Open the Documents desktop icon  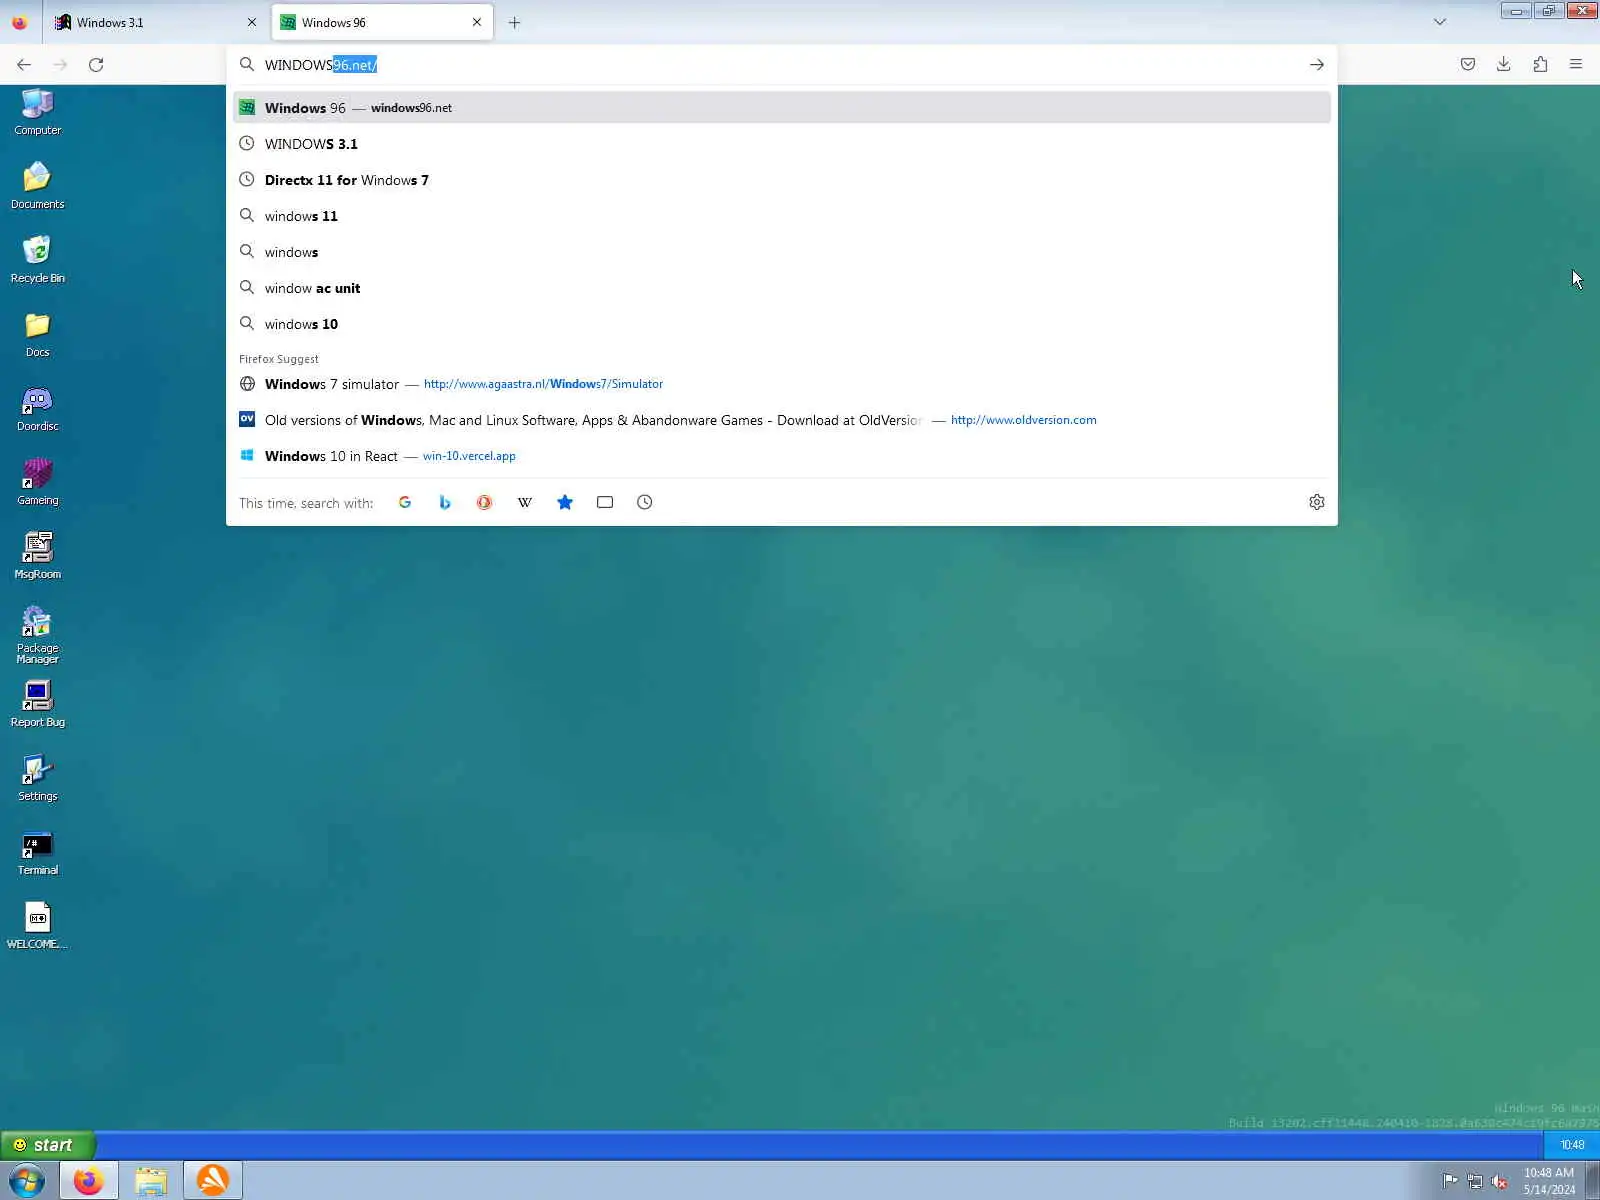point(37,185)
